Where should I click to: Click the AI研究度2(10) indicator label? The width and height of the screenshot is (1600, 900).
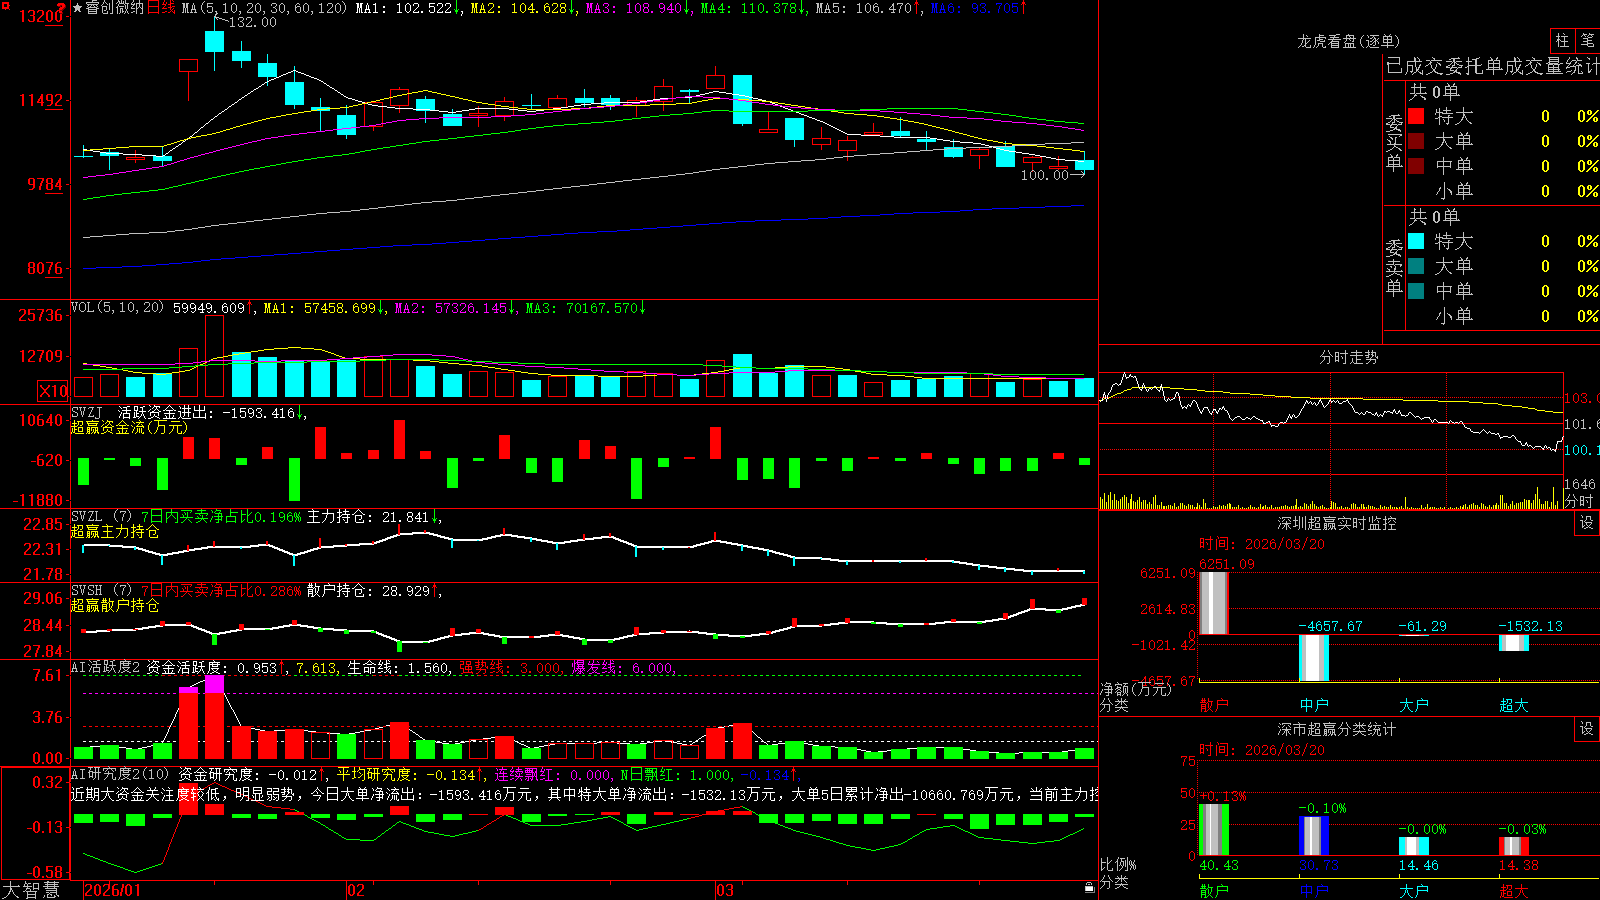(x=120, y=774)
